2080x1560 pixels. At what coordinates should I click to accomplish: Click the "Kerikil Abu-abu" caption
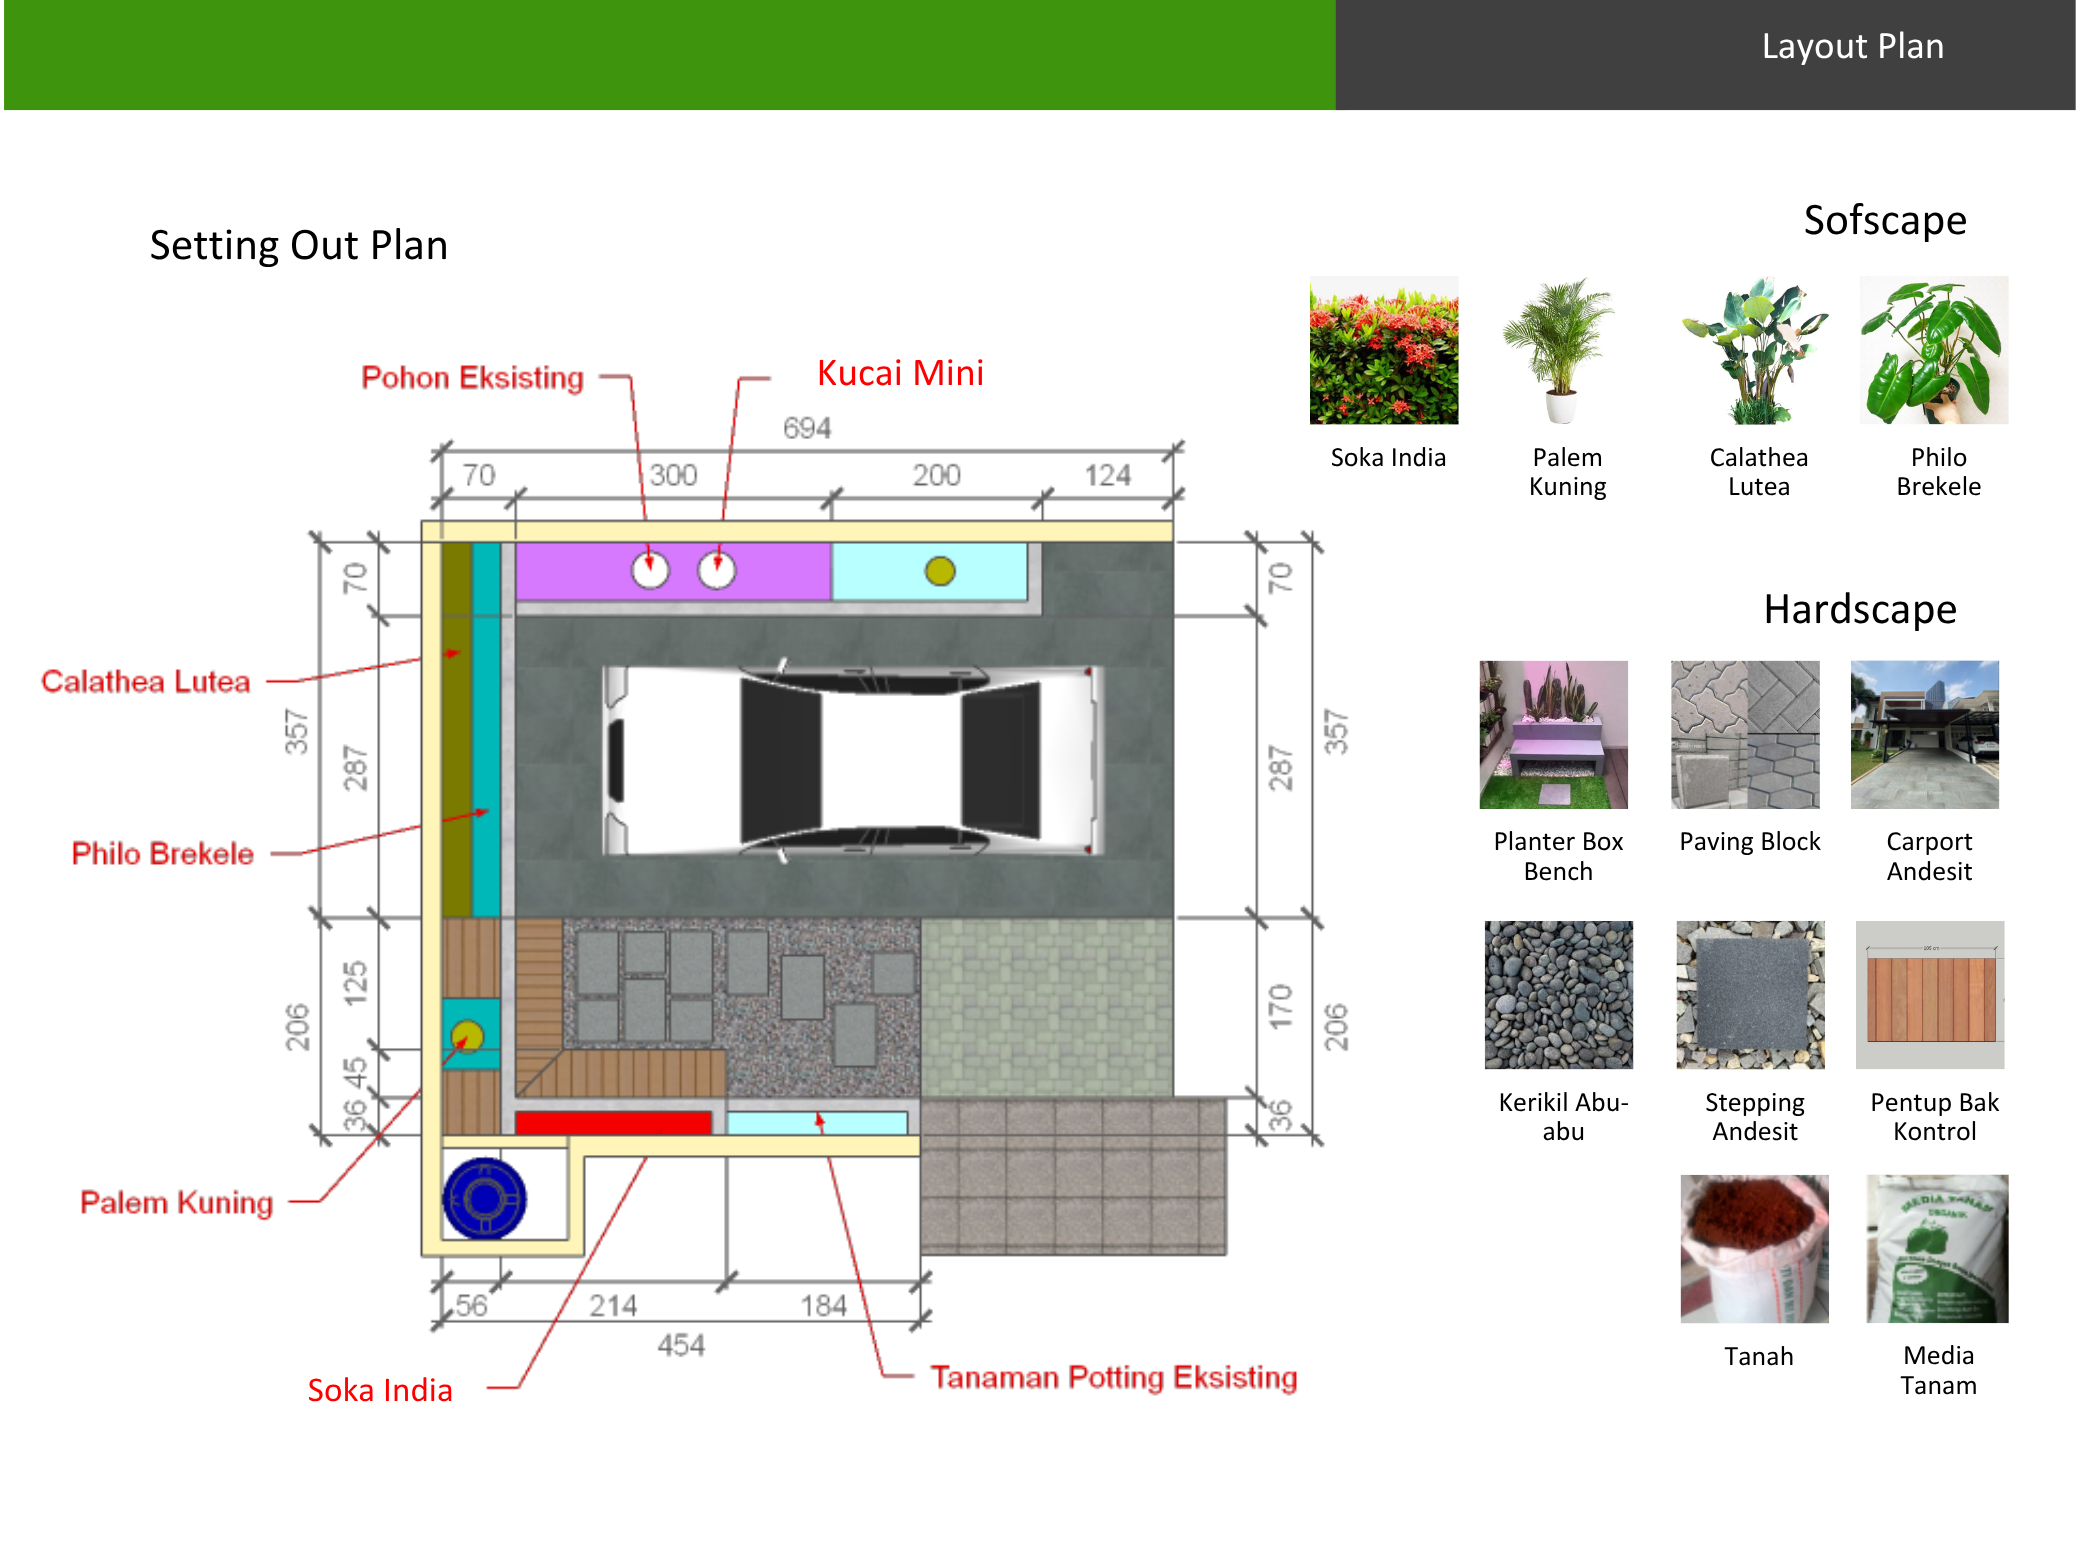tap(1563, 1117)
